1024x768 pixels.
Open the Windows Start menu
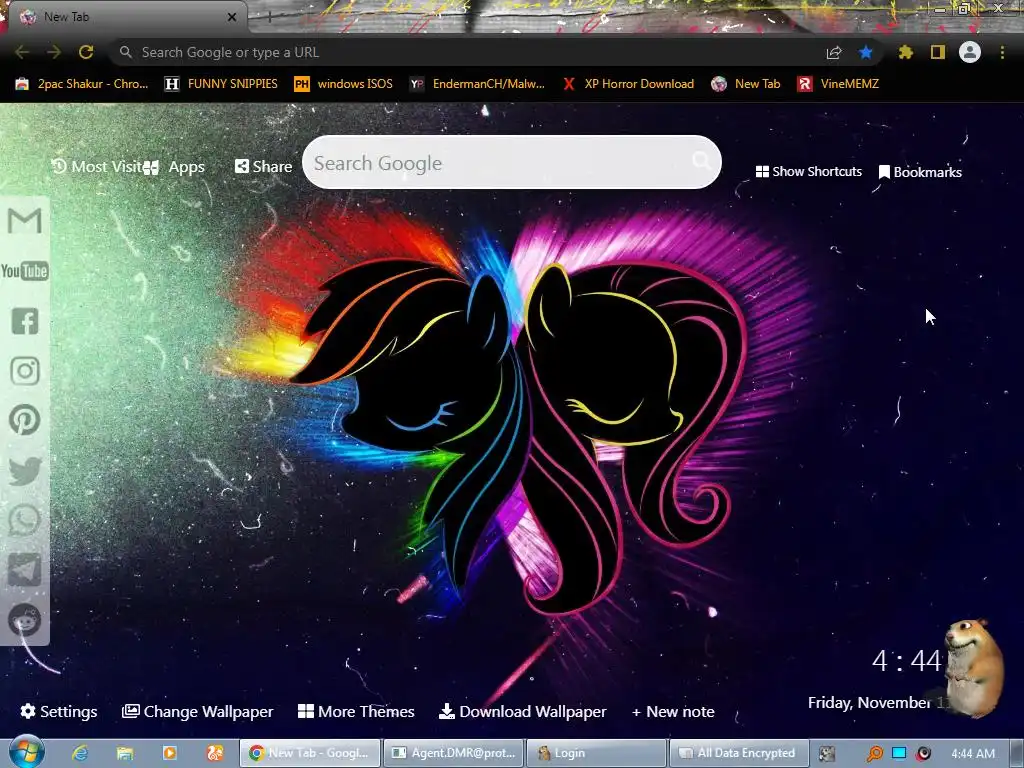tap(27, 752)
